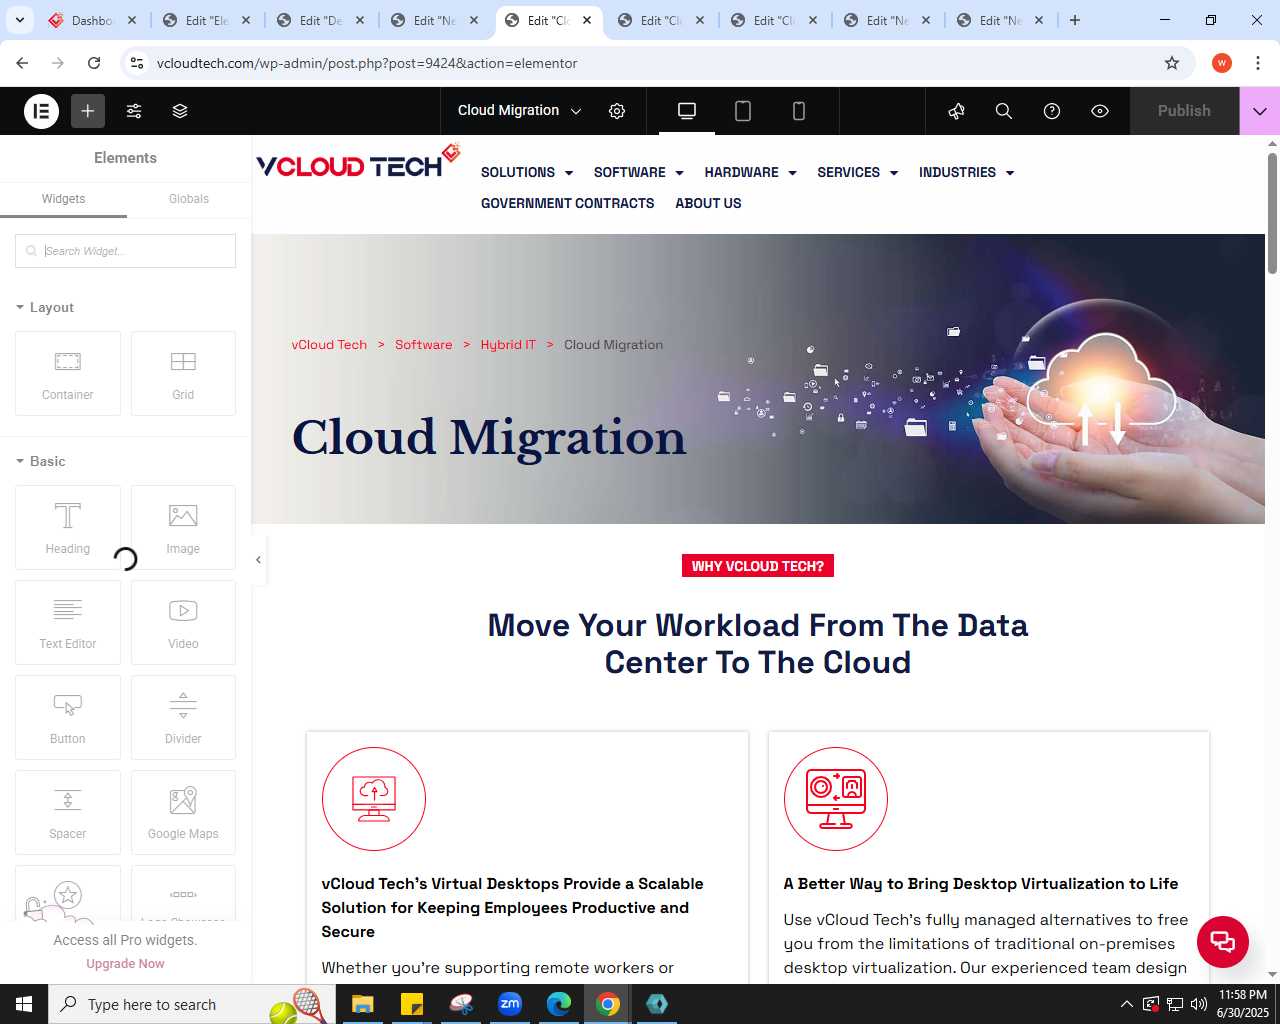The height and width of the screenshot is (1024, 1280).
Task: Select the Video widget
Action: click(183, 622)
